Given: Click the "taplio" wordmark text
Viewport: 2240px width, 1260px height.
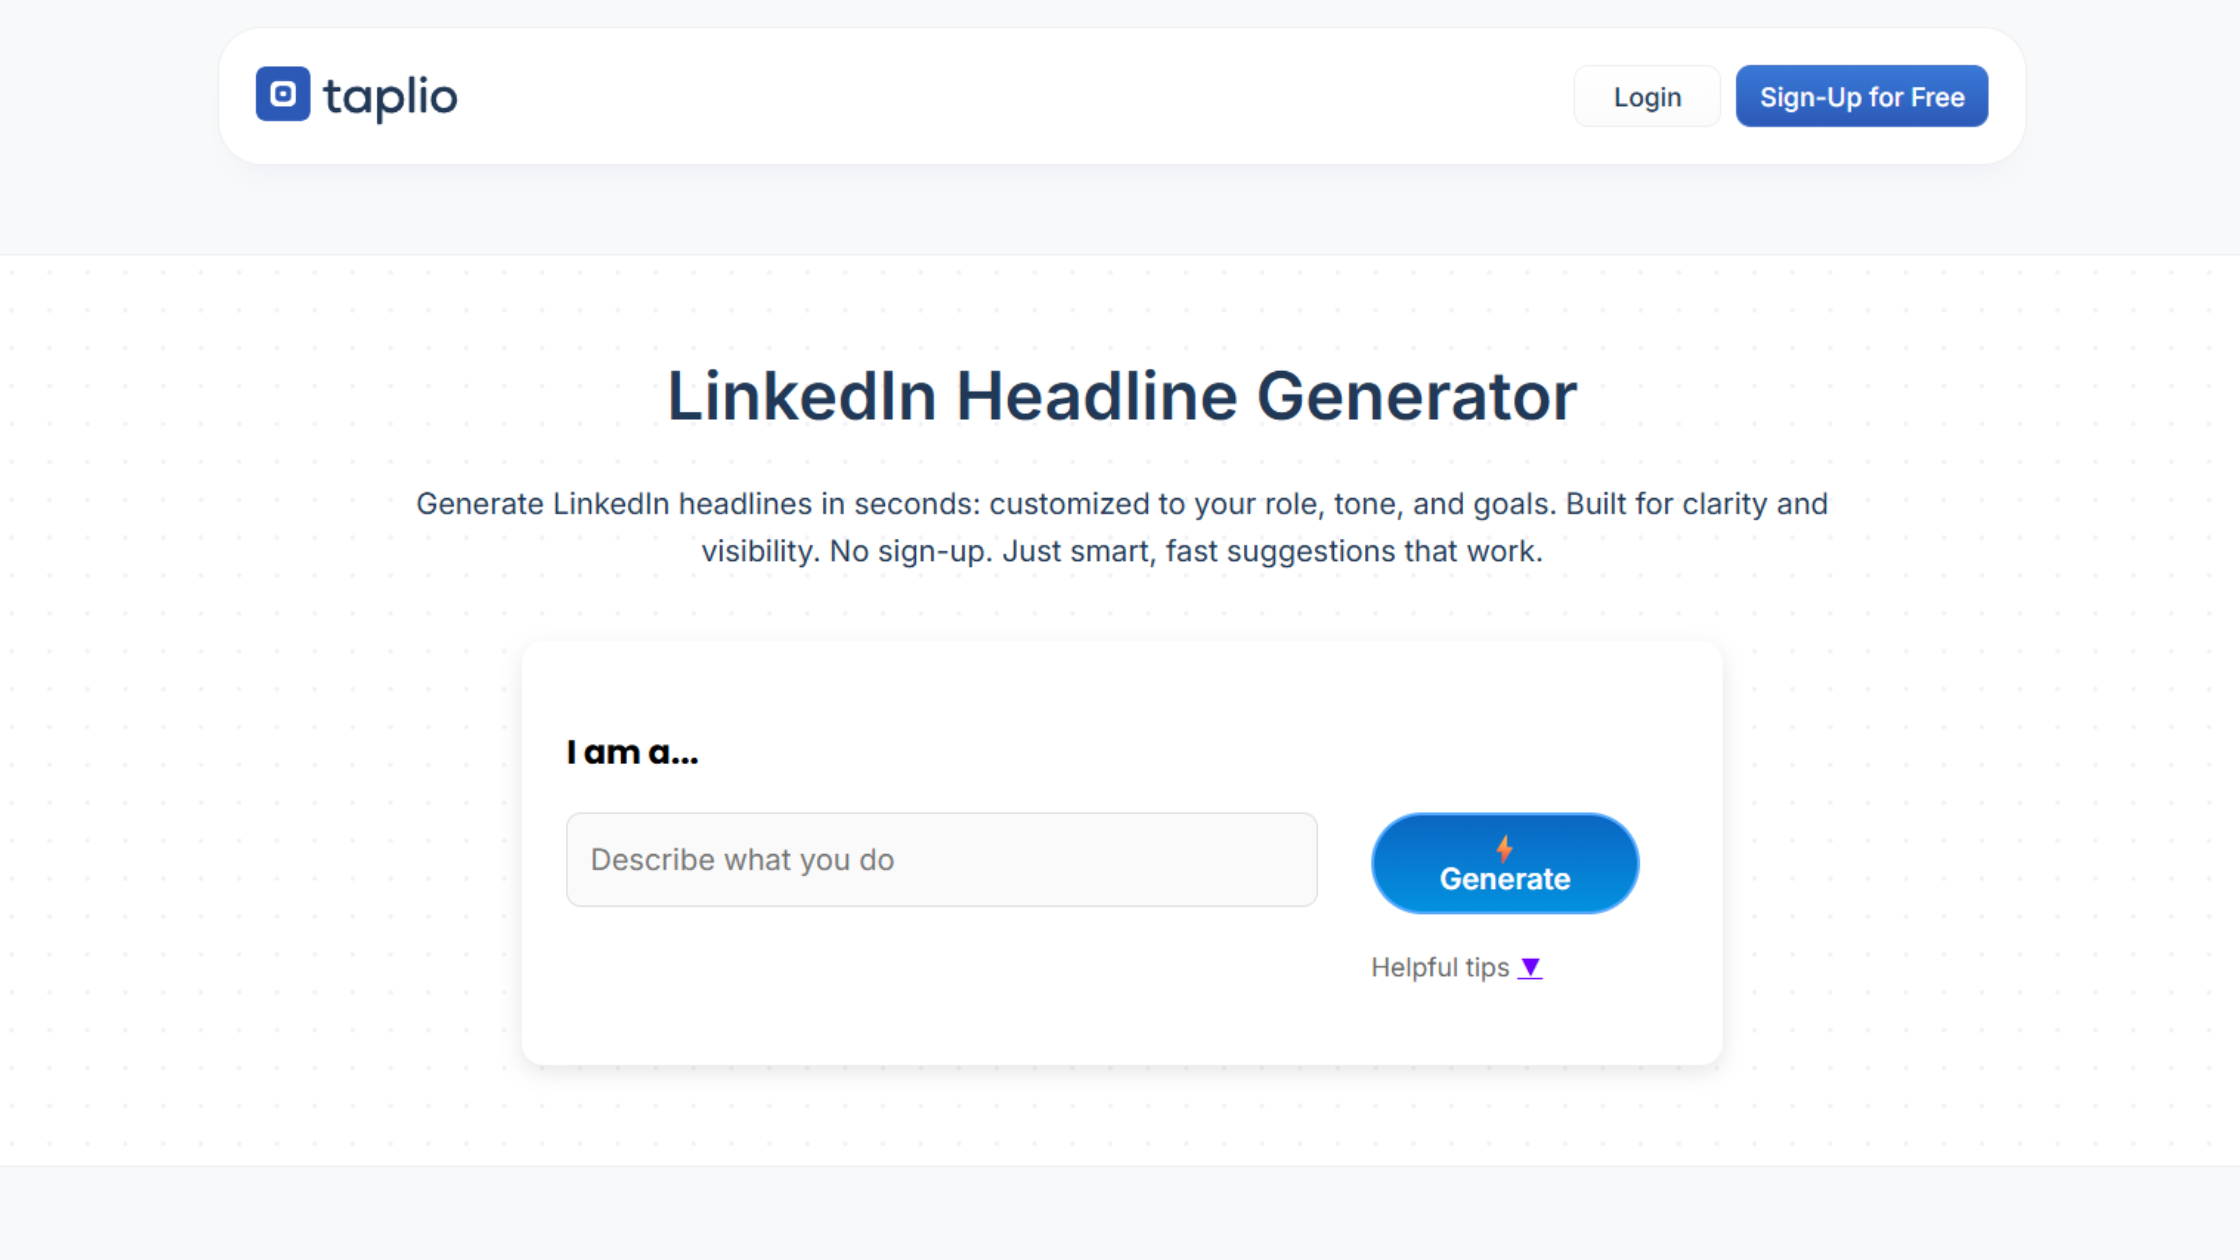Looking at the screenshot, I should 390,98.
